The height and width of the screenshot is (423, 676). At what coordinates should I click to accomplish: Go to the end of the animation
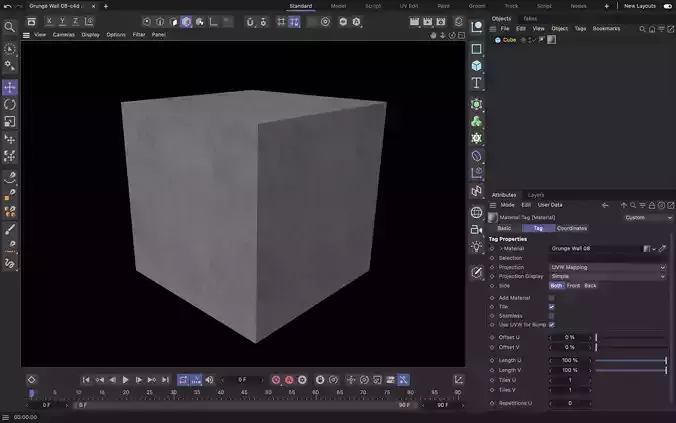point(165,380)
